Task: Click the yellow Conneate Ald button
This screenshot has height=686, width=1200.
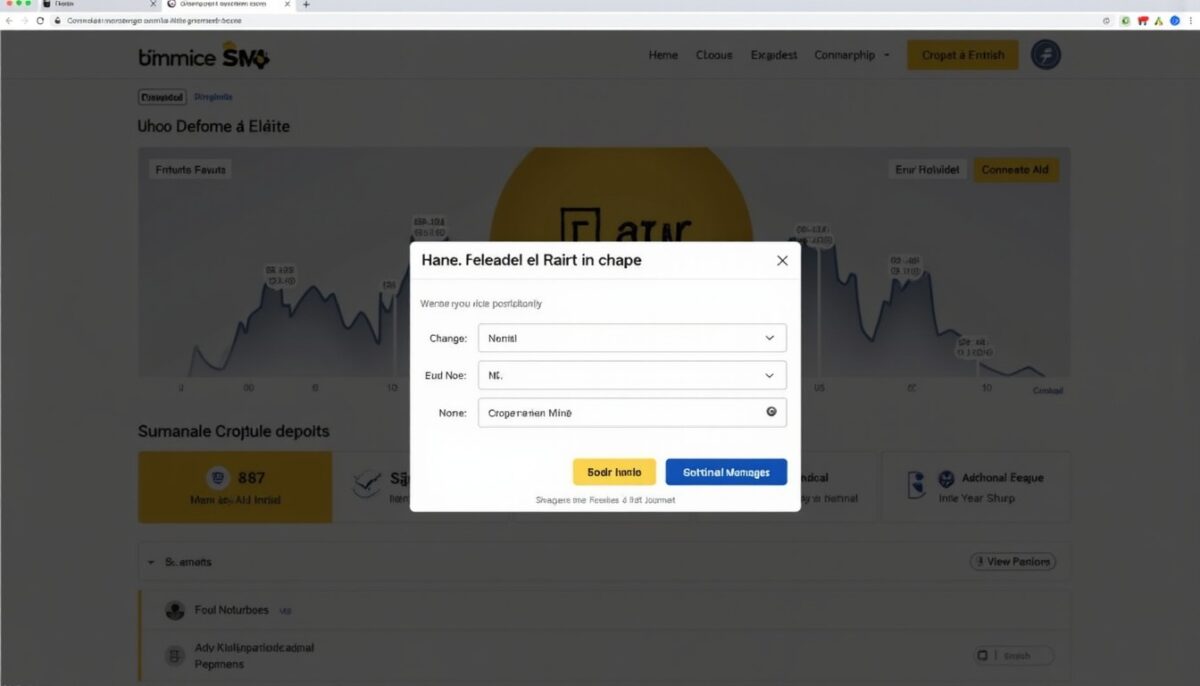Action: 1015,170
